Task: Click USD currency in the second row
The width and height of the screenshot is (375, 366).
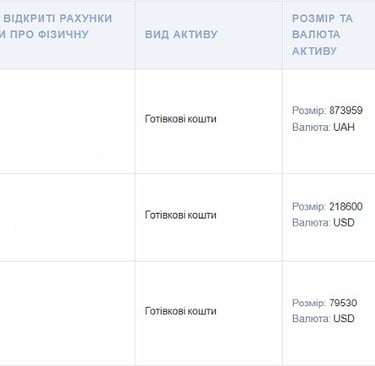Action: tap(344, 222)
